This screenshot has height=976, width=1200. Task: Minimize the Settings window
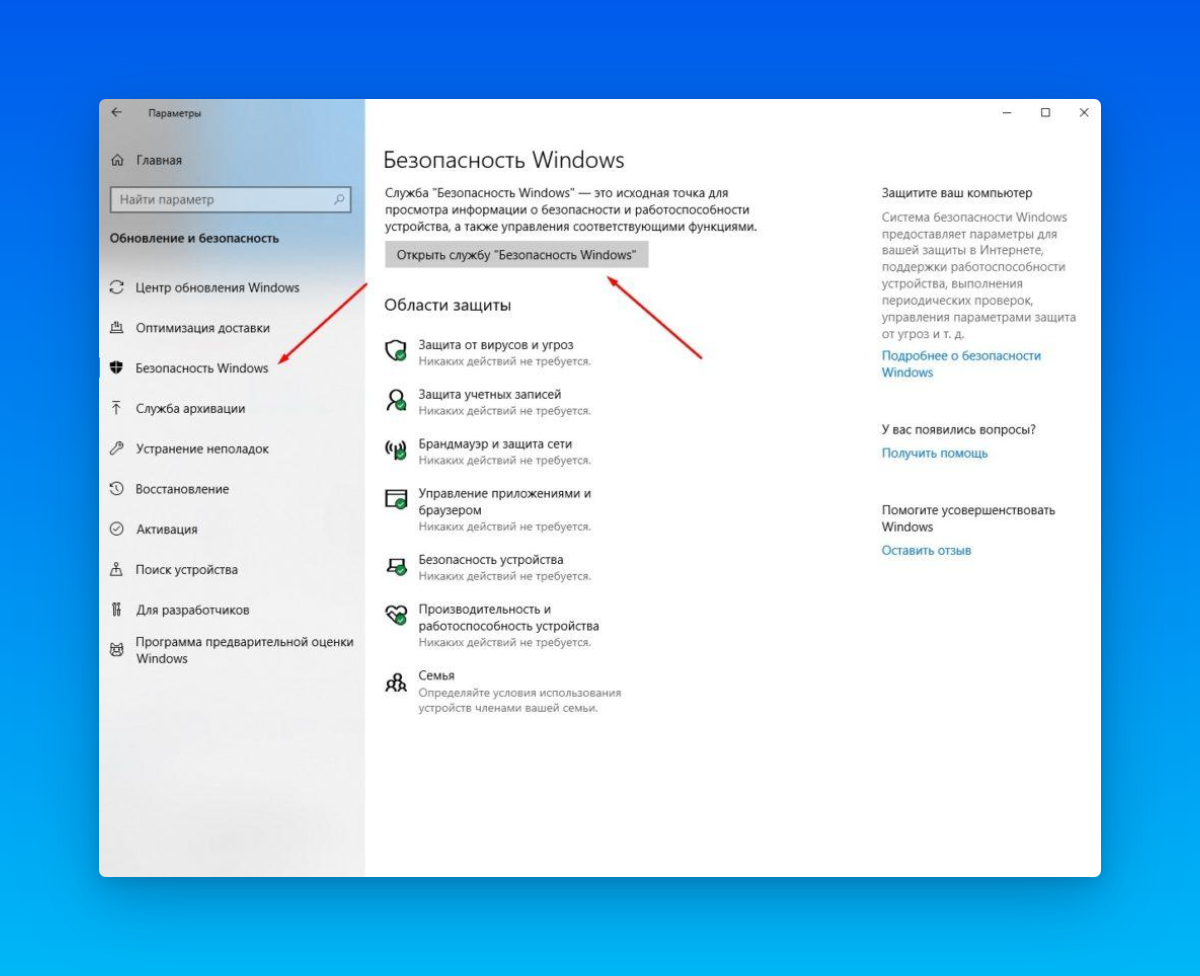click(x=1007, y=113)
